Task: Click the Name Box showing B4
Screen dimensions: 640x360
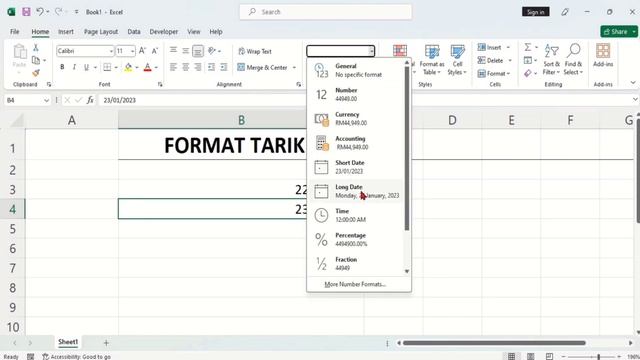Action: [27, 100]
